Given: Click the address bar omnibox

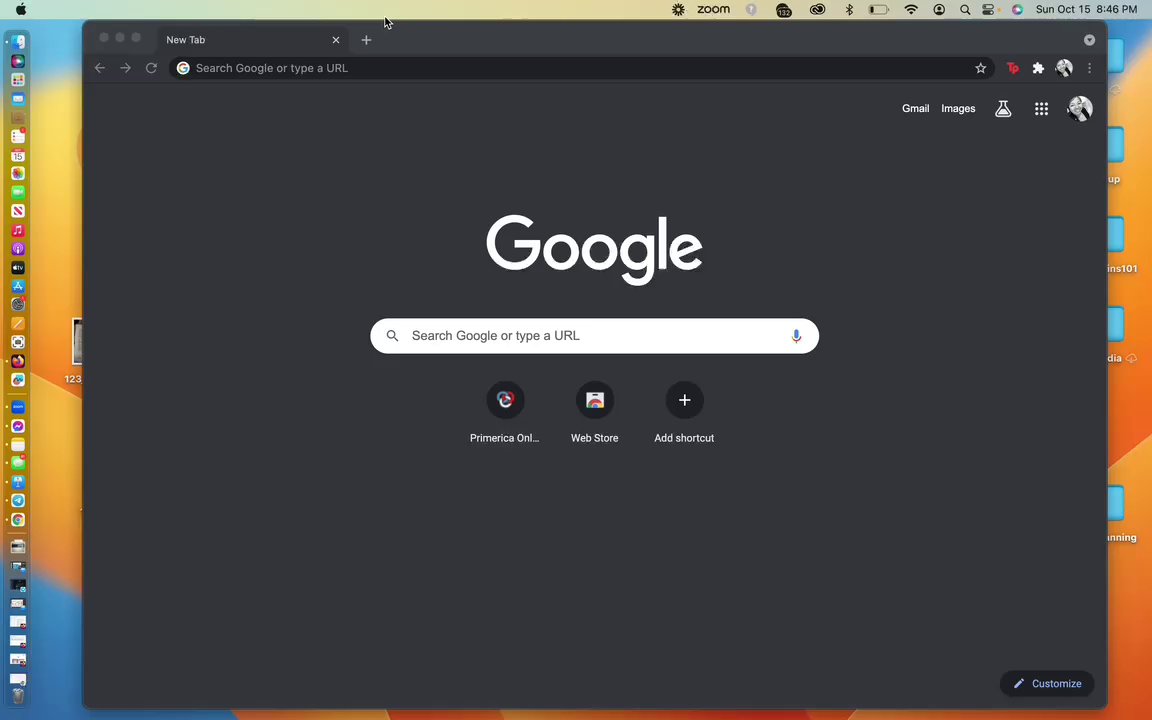Looking at the screenshot, I should [580, 68].
